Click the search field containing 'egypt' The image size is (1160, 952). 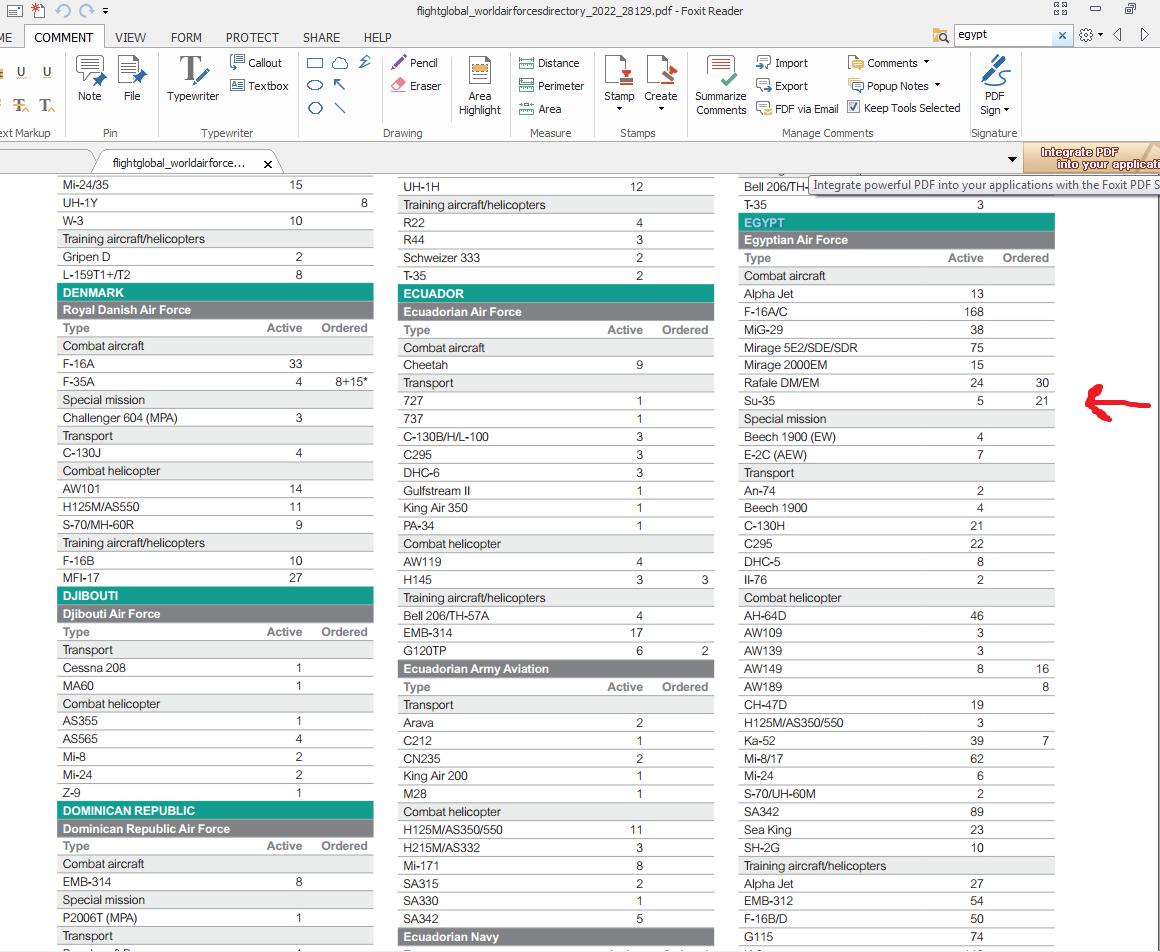click(x=1003, y=34)
